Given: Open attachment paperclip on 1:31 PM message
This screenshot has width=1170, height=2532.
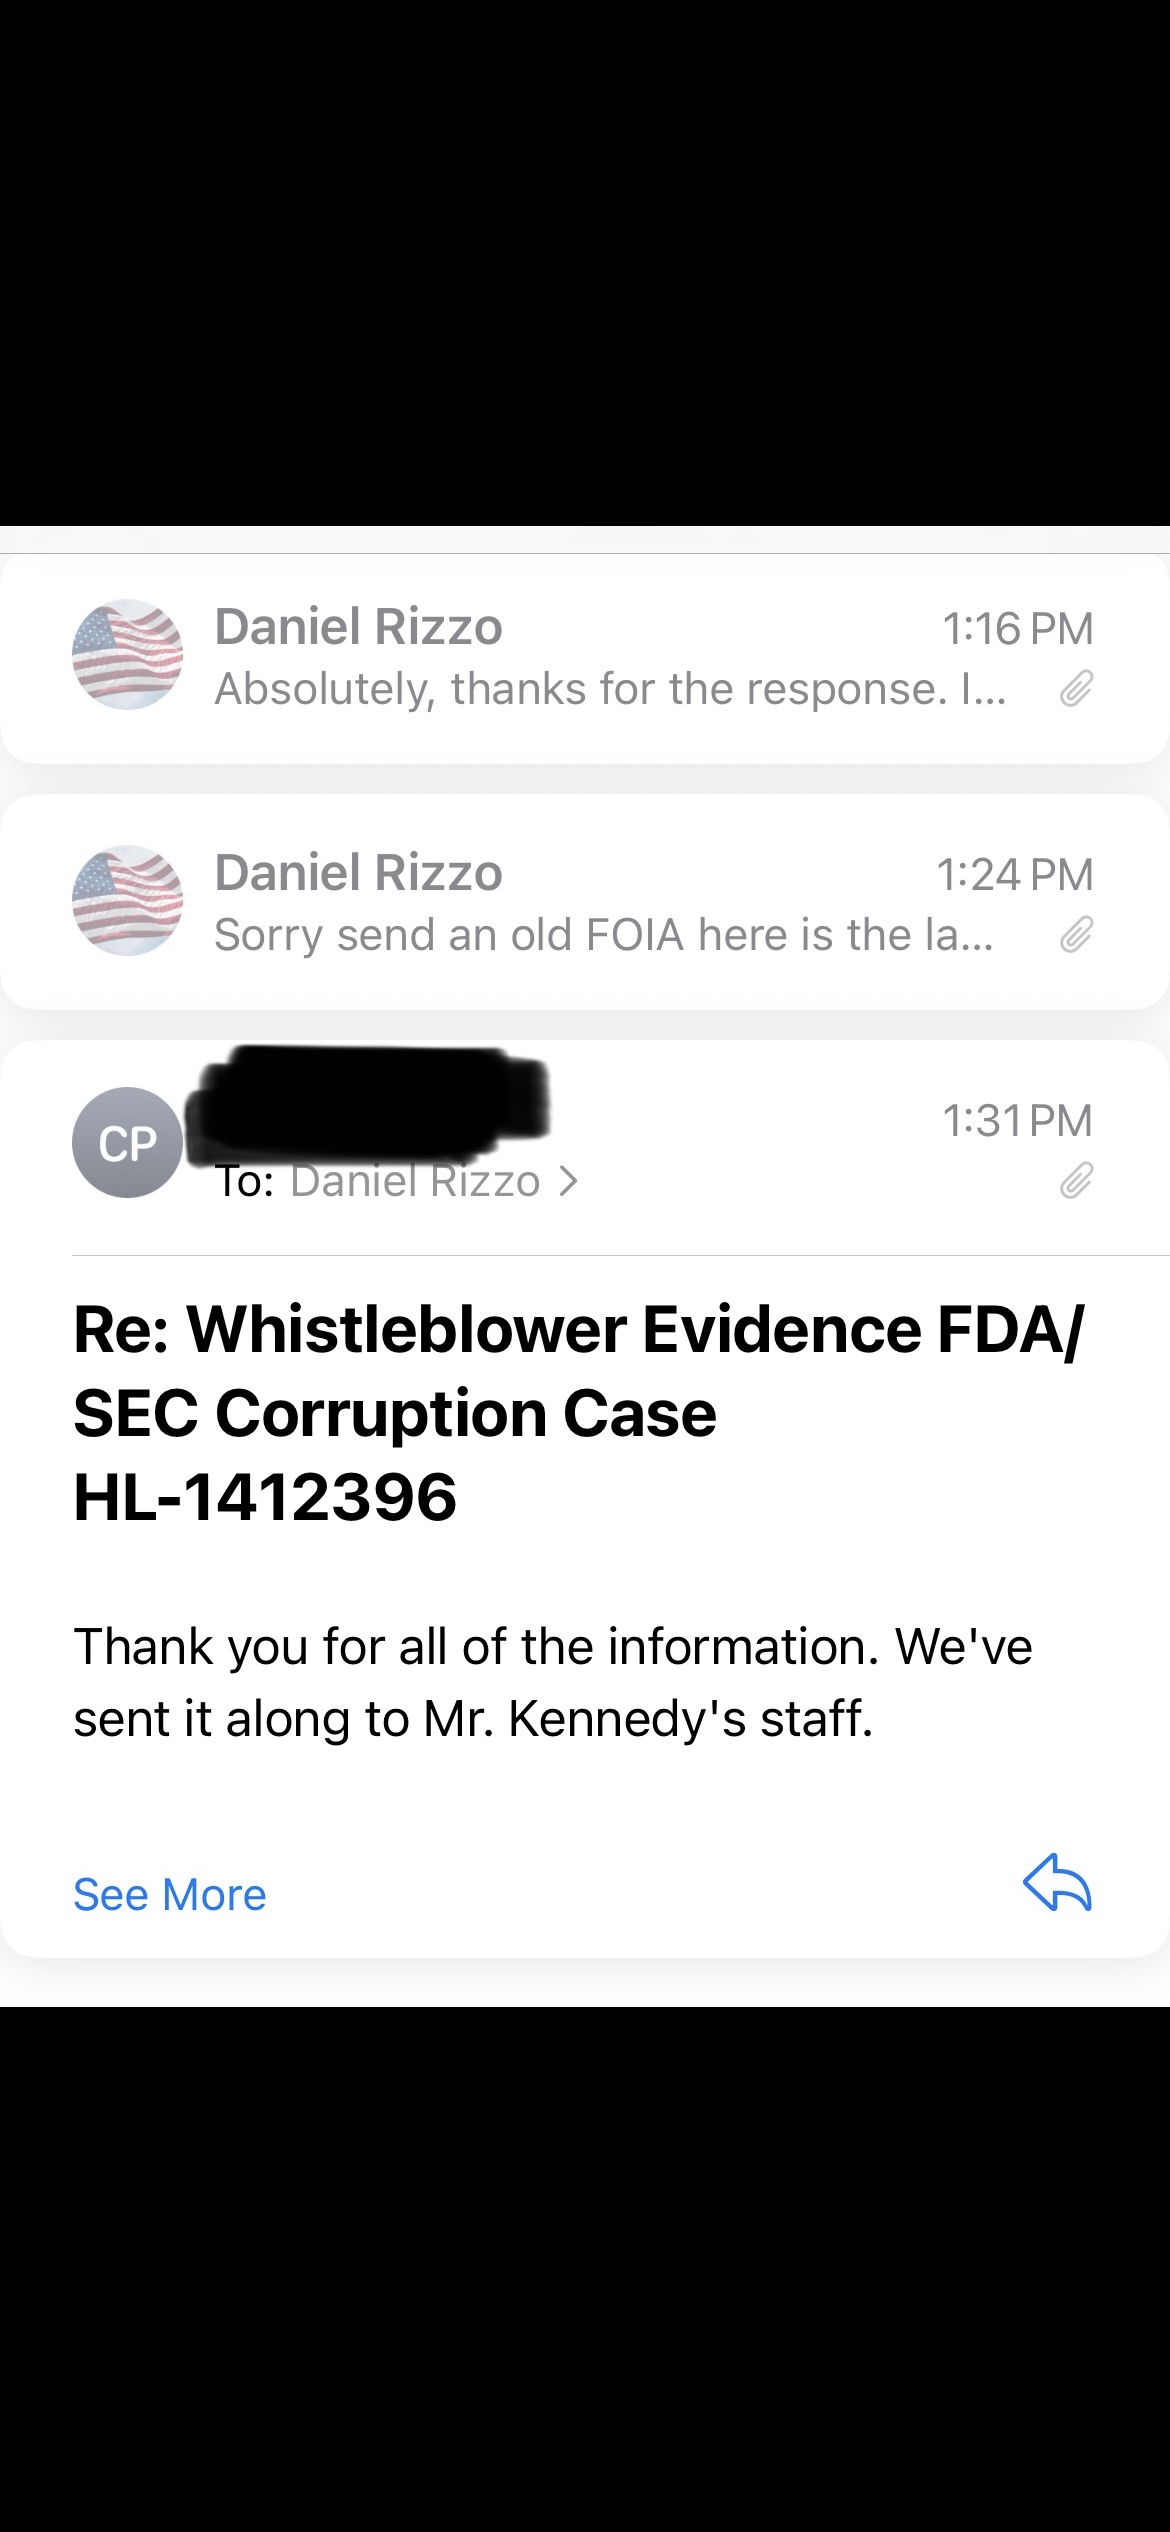Looking at the screenshot, I should click(x=1076, y=1181).
